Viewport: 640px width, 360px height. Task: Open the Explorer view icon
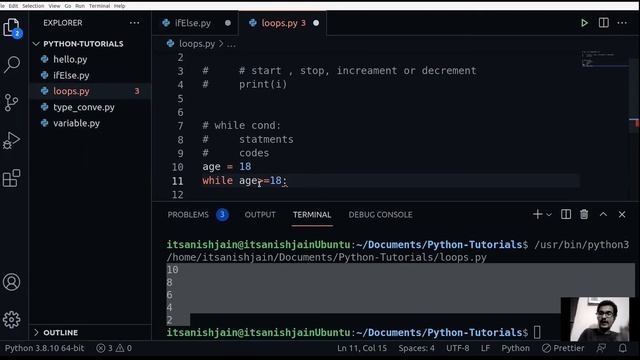click(x=12, y=28)
